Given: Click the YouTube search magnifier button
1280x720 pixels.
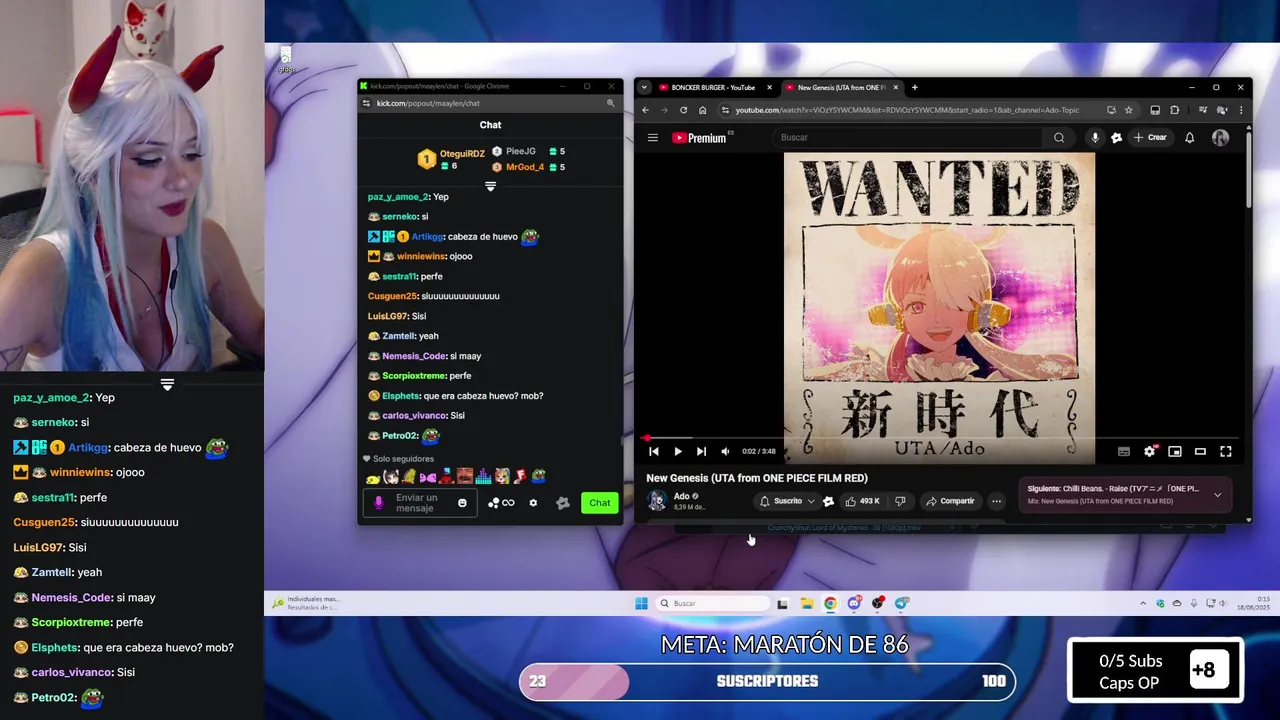Looking at the screenshot, I should (x=1059, y=138).
